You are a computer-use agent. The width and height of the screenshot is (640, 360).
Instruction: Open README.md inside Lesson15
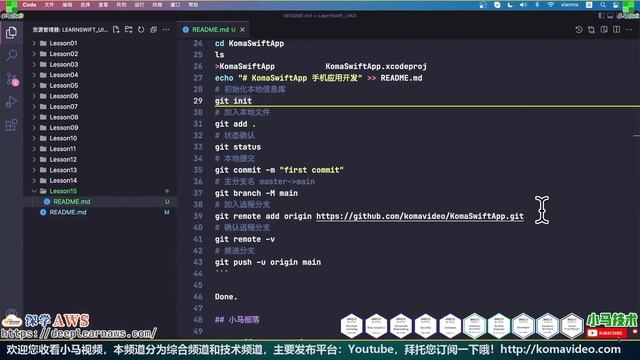(100, 202)
